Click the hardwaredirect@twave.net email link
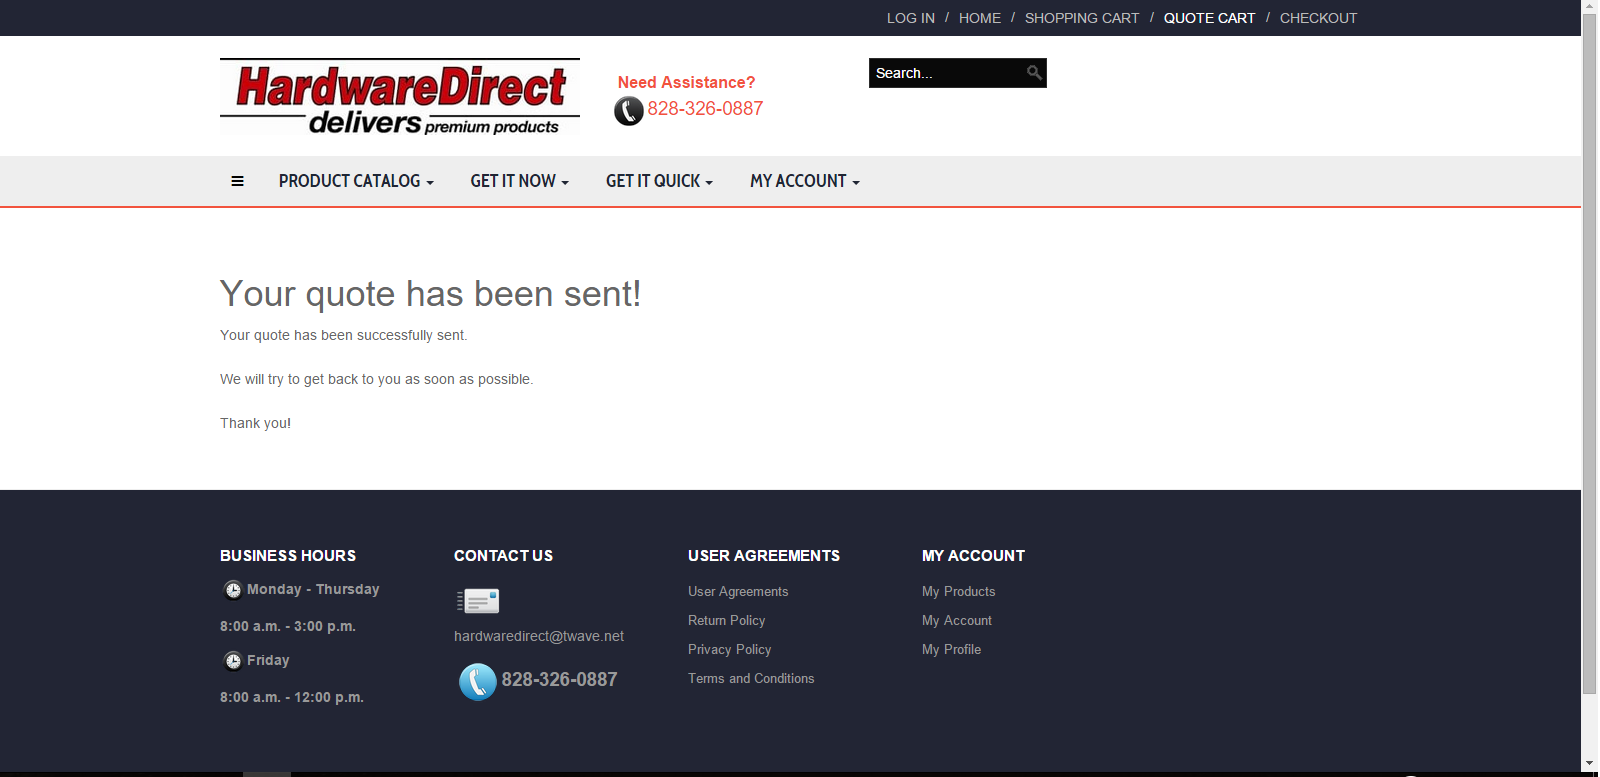1600x777 pixels. [539, 636]
